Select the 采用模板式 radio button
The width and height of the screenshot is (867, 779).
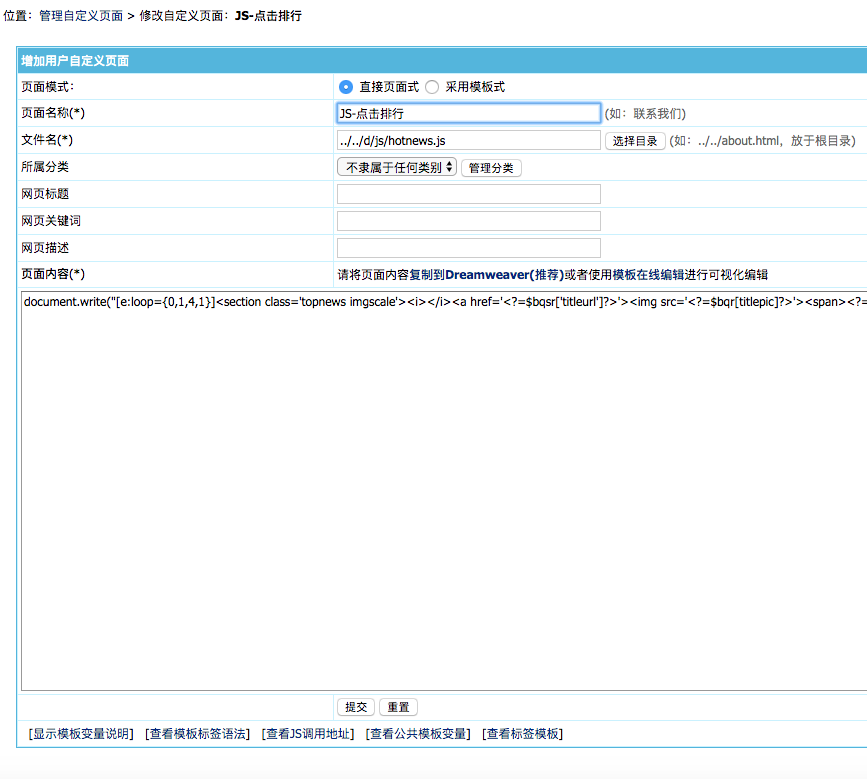point(432,87)
